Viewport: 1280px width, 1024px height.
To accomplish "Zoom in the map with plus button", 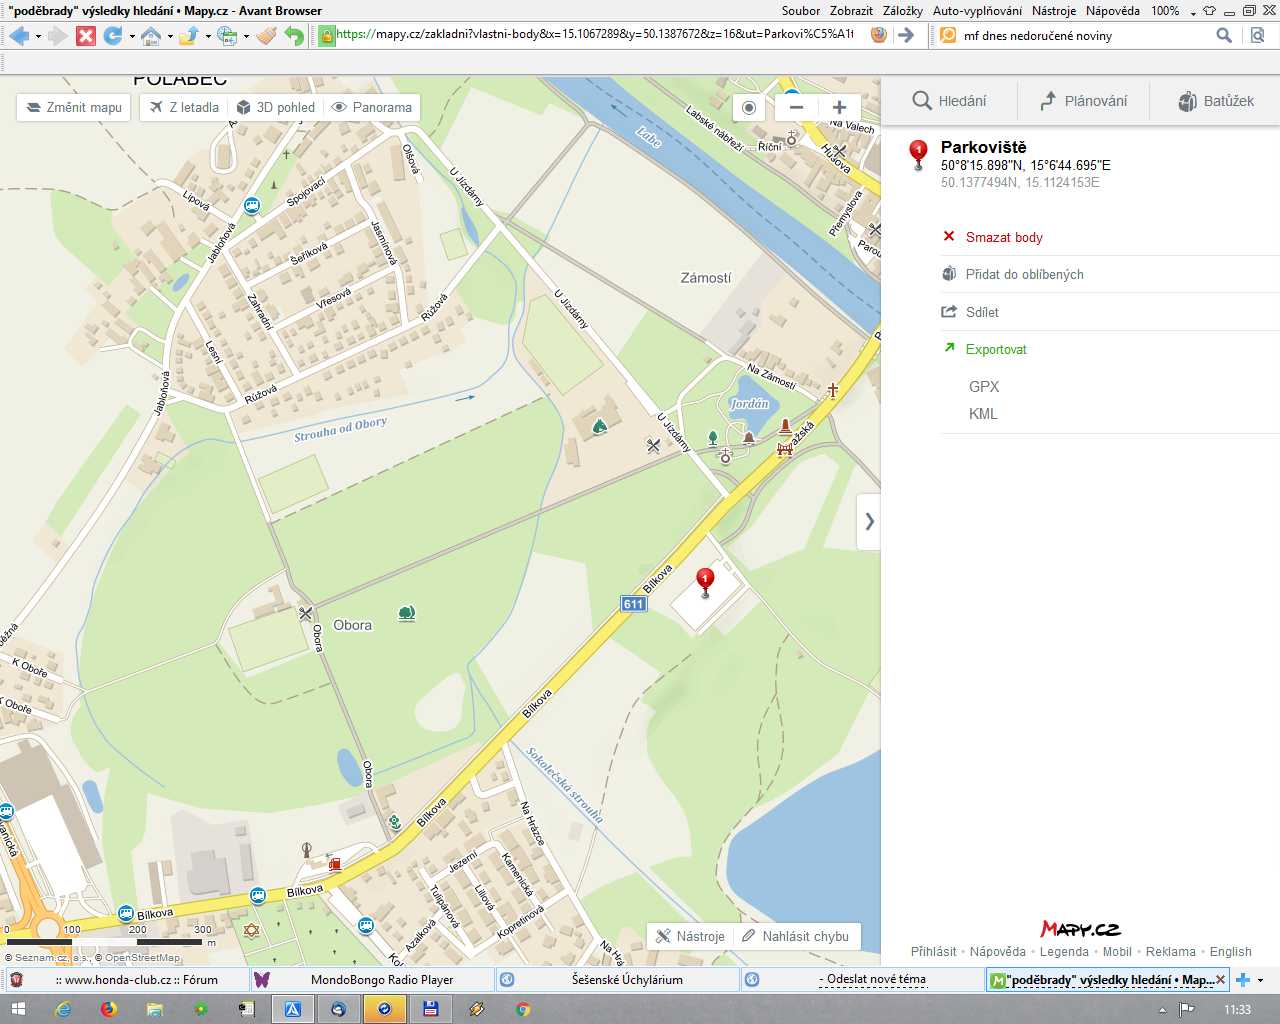I will tap(839, 108).
